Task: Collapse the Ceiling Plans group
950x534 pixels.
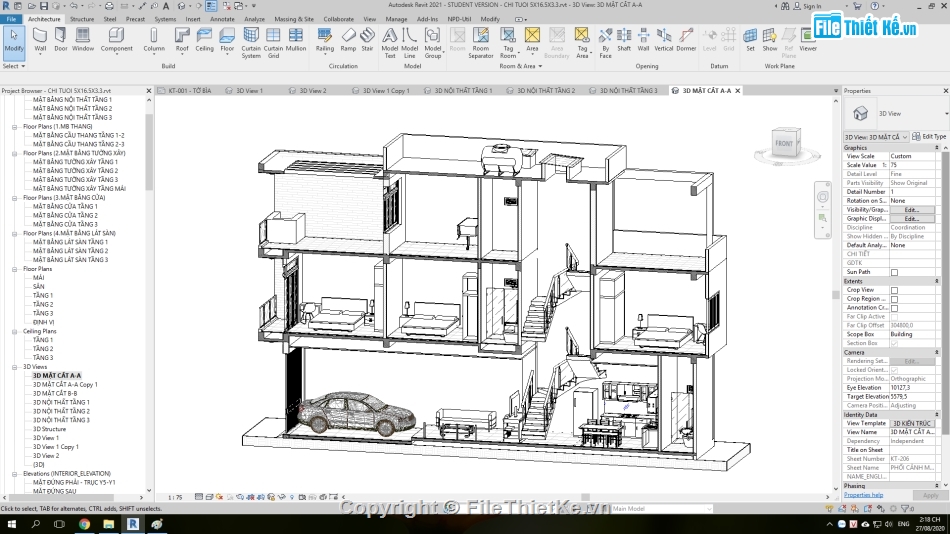Action: [15, 332]
